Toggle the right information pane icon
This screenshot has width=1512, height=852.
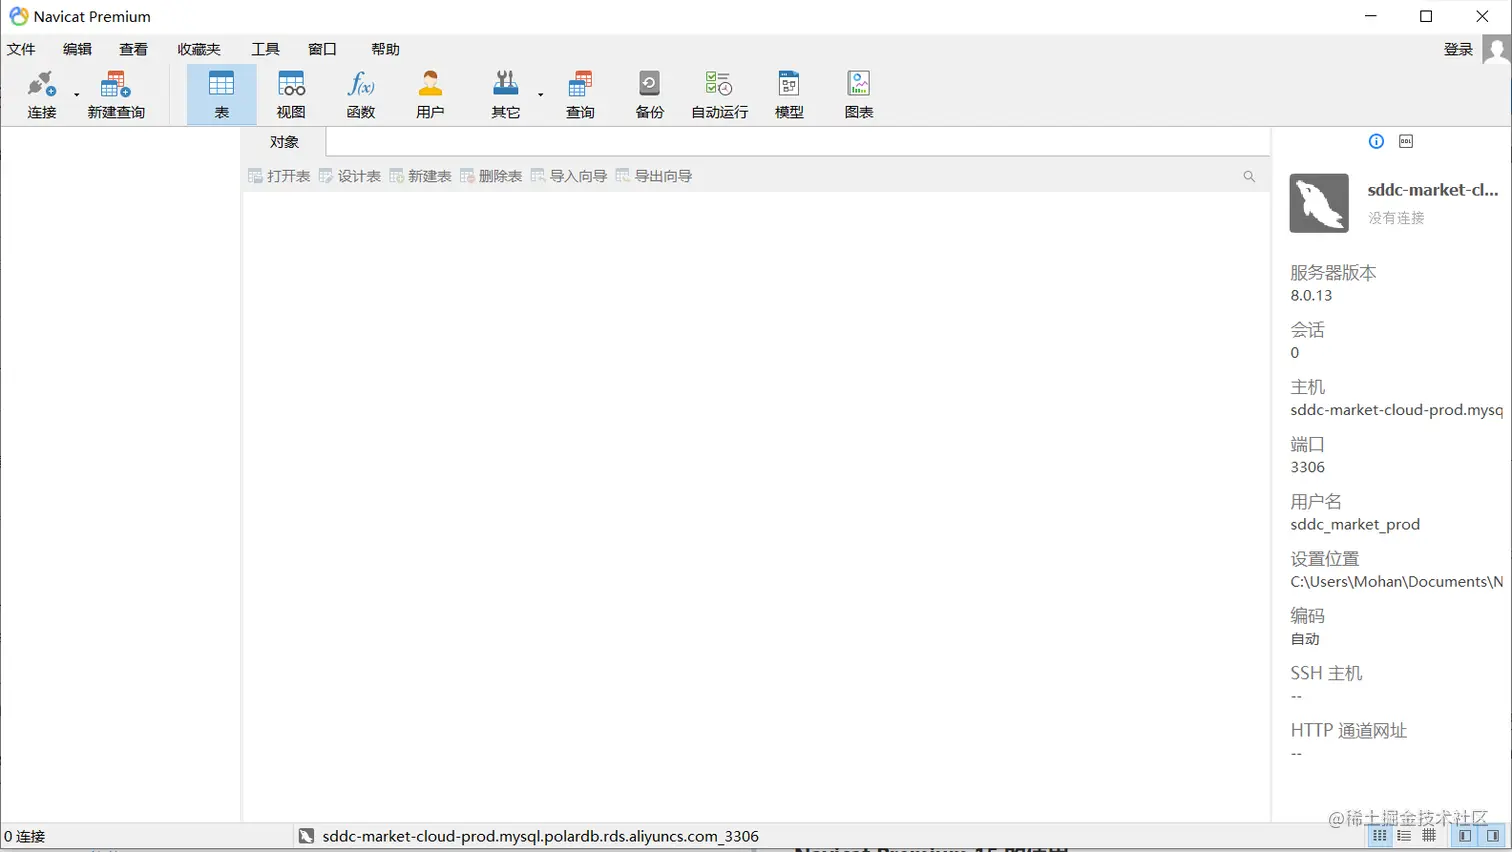tap(1492, 836)
